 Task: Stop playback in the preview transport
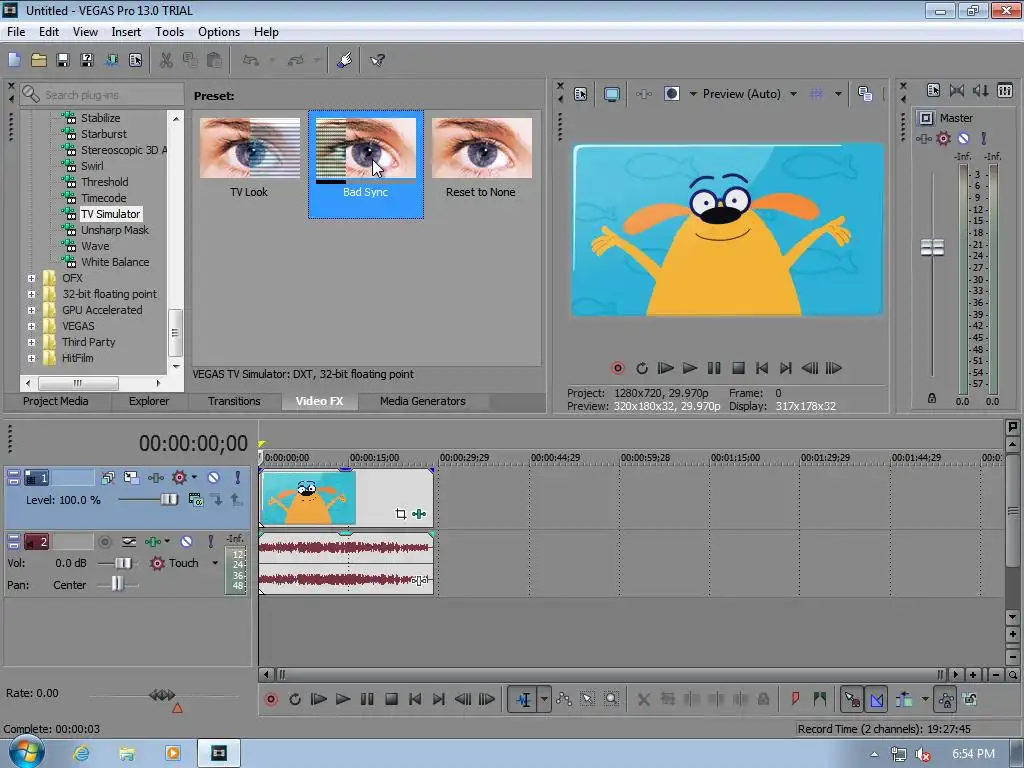[x=738, y=368]
